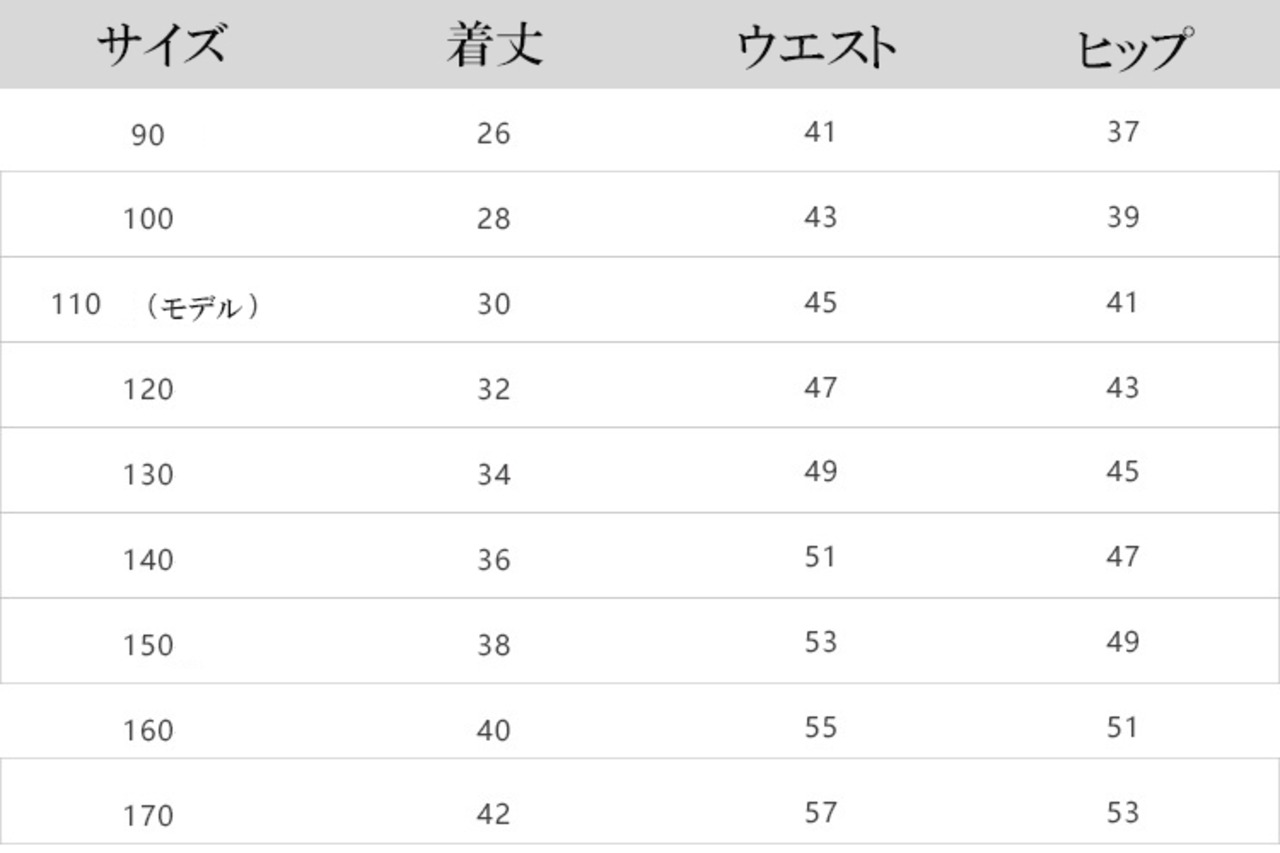Screen dimensions: 1280x853
Task: Click the (モデル) label beside size 110
Action: pyautogui.click(x=203, y=306)
